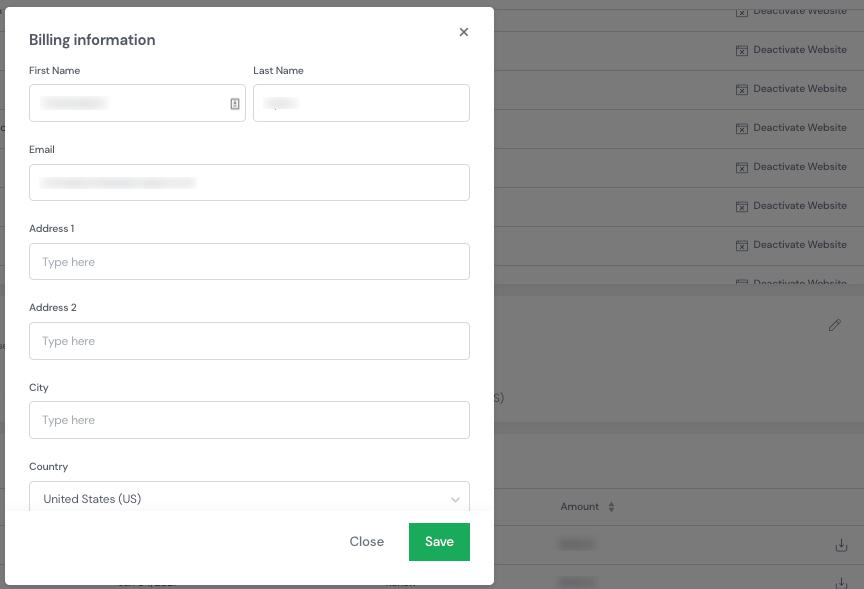
Task: Close the Billing information dialog with X
Action: coord(464,32)
